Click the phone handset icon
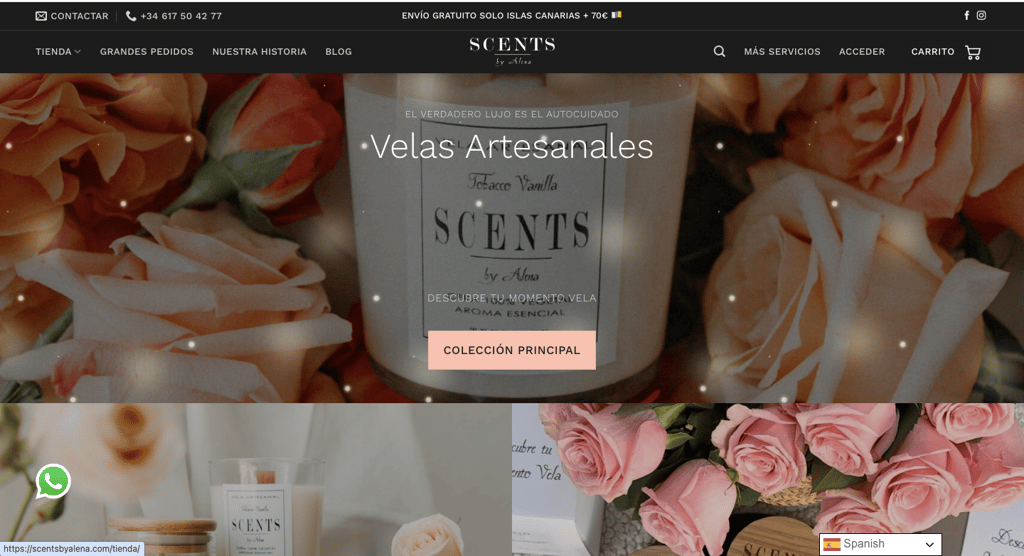1024x556 pixels. pyautogui.click(x=131, y=16)
